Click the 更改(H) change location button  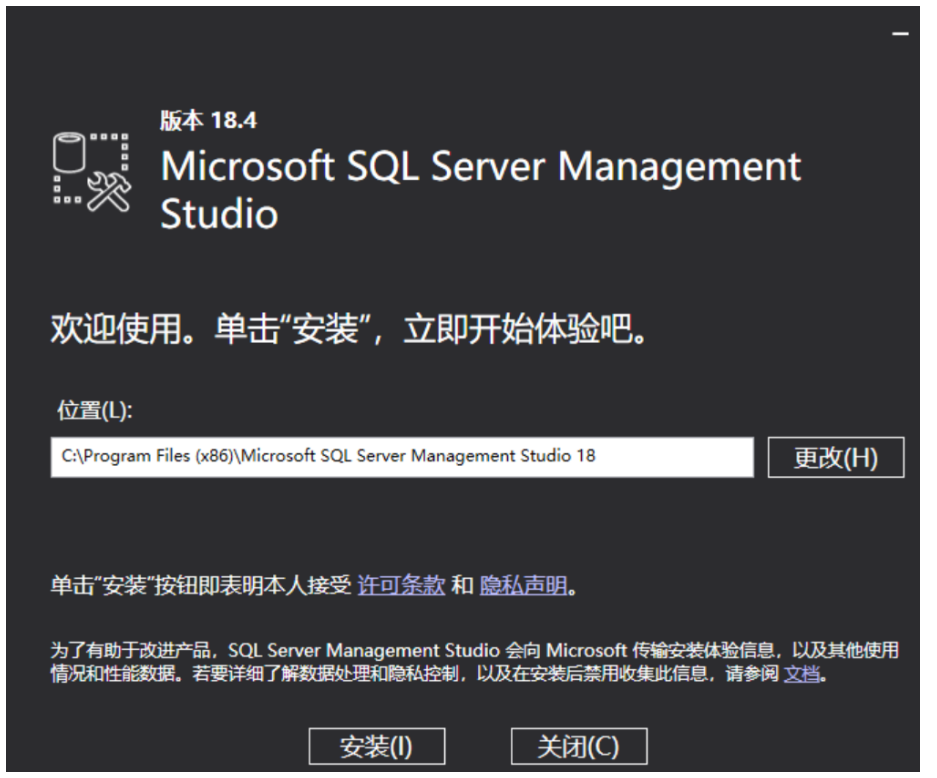tap(835, 458)
